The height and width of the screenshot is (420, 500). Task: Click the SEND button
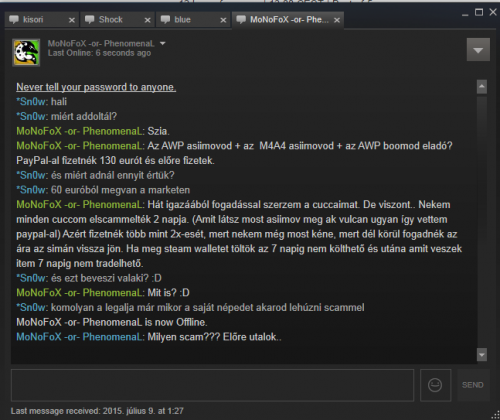473,385
